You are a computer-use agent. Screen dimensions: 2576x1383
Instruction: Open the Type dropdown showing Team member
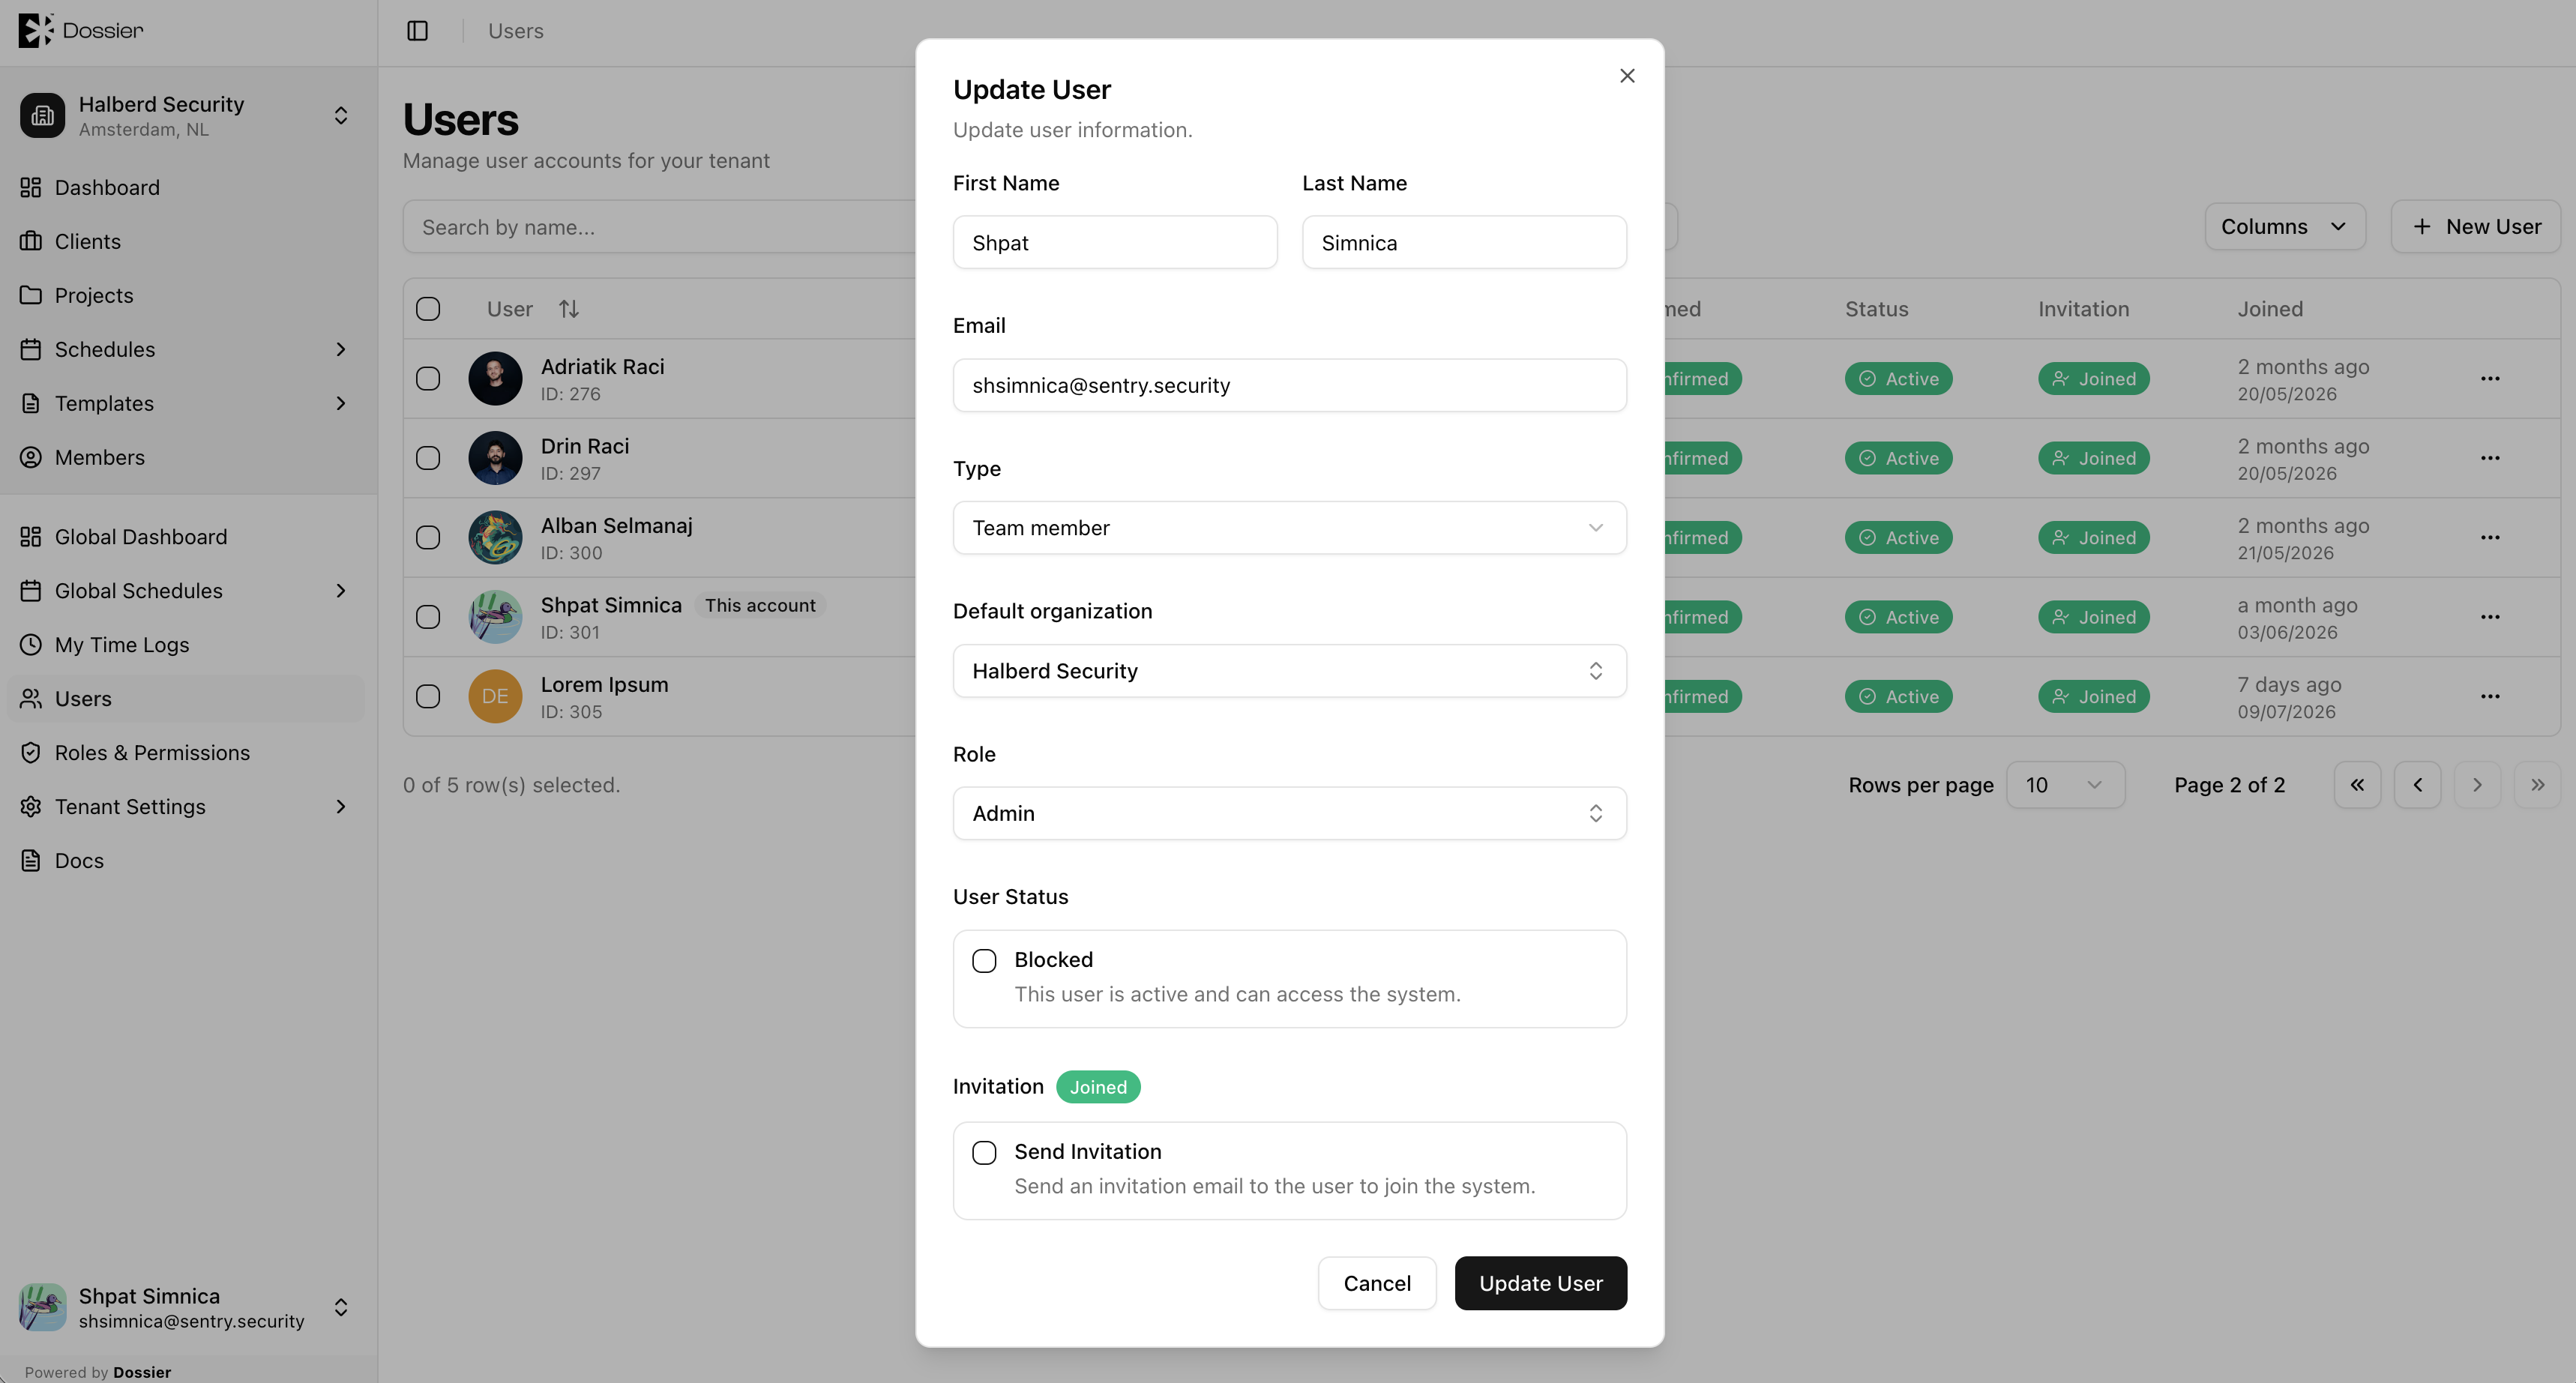pyautogui.click(x=1289, y=528)
